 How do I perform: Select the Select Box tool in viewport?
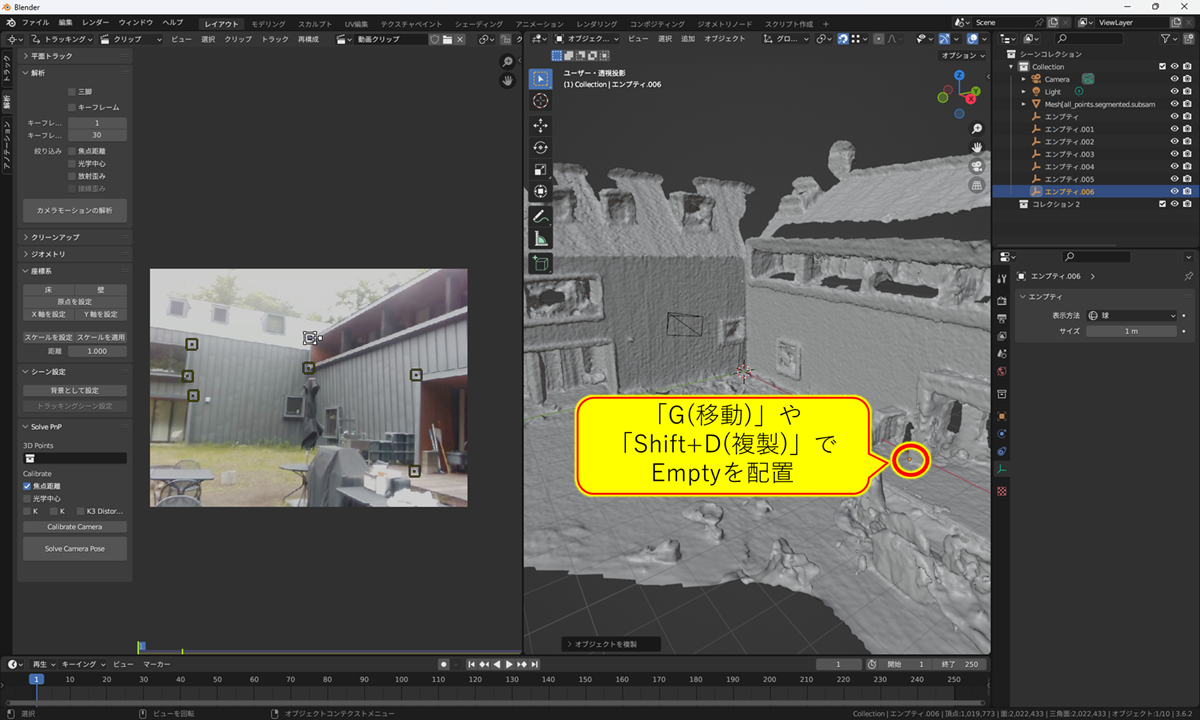tap(540, 78)
